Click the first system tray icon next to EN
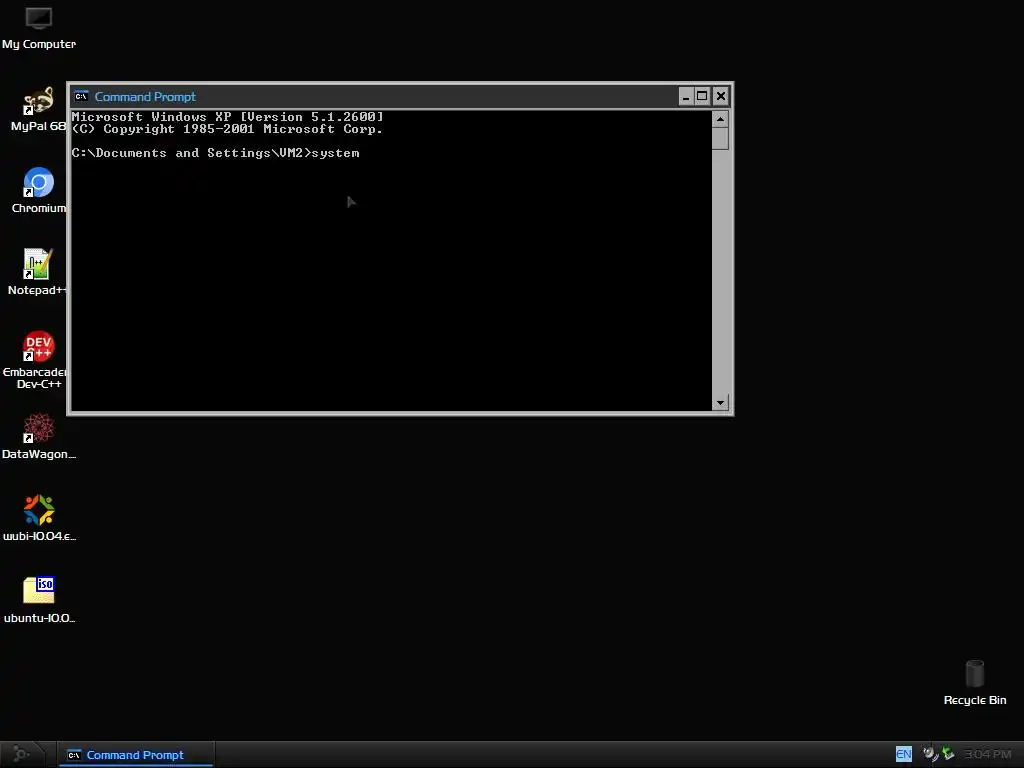The height and width of the screenshot is (768, 1024). [x=930, y=754]
